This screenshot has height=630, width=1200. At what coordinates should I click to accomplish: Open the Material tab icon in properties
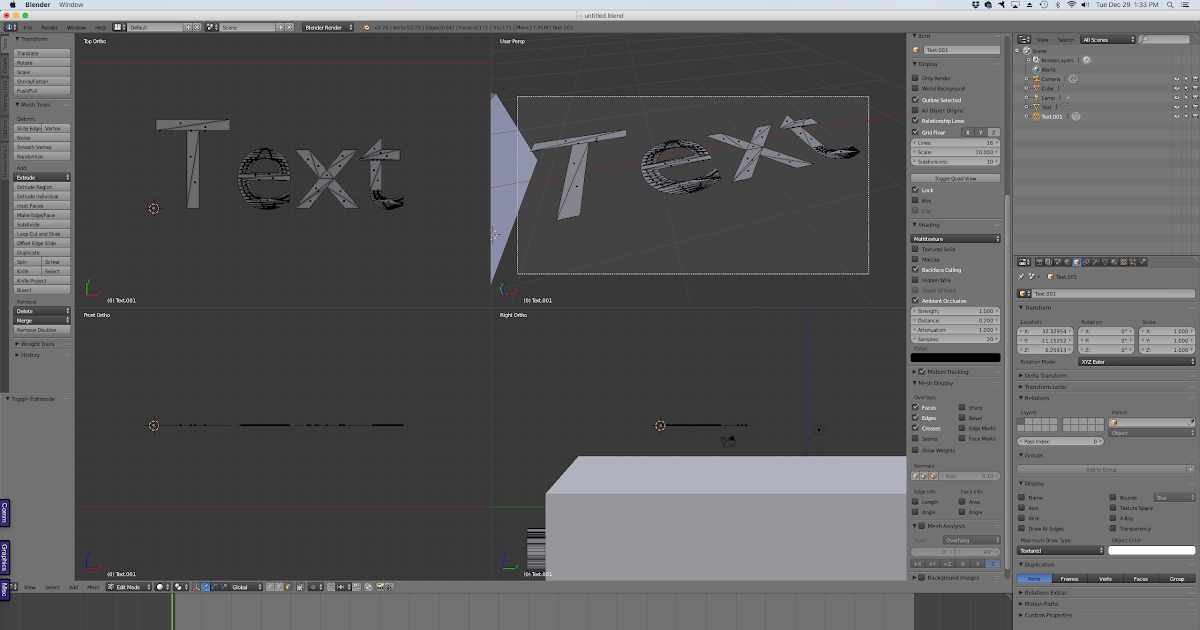pyautogui.click(x=1114, y=262)
